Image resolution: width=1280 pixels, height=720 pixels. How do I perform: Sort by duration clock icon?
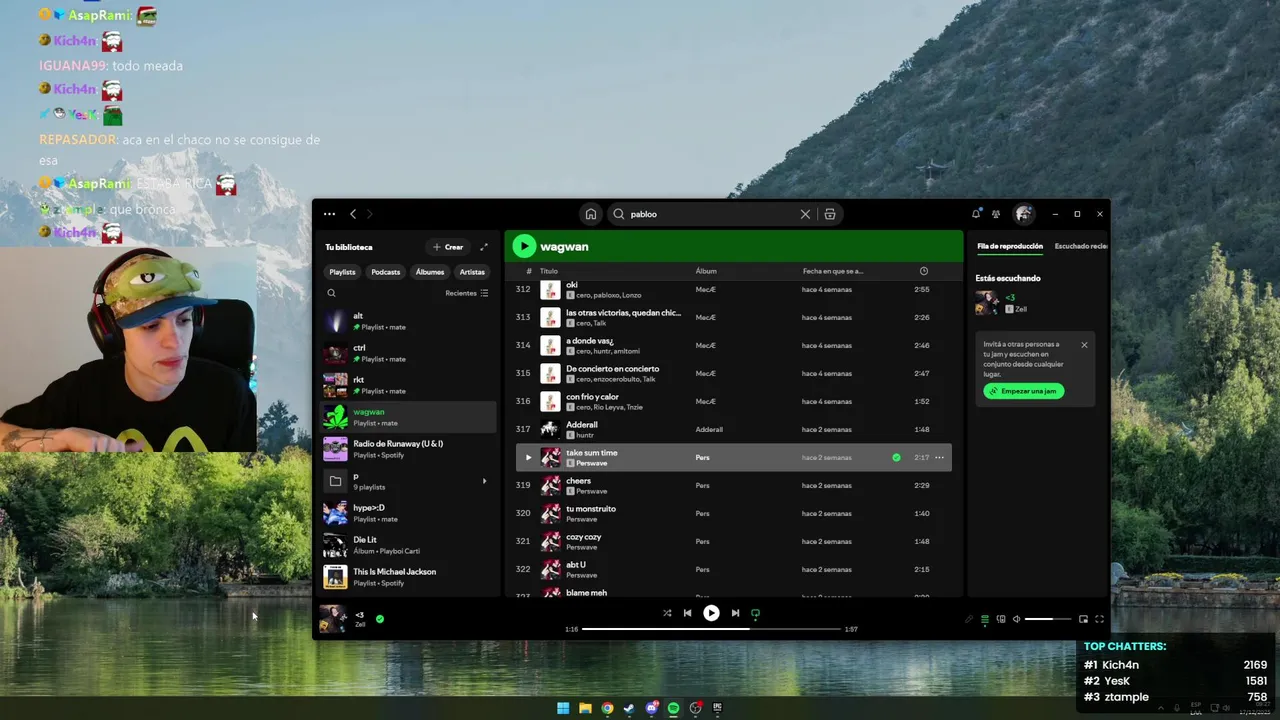tap(923, 271)
